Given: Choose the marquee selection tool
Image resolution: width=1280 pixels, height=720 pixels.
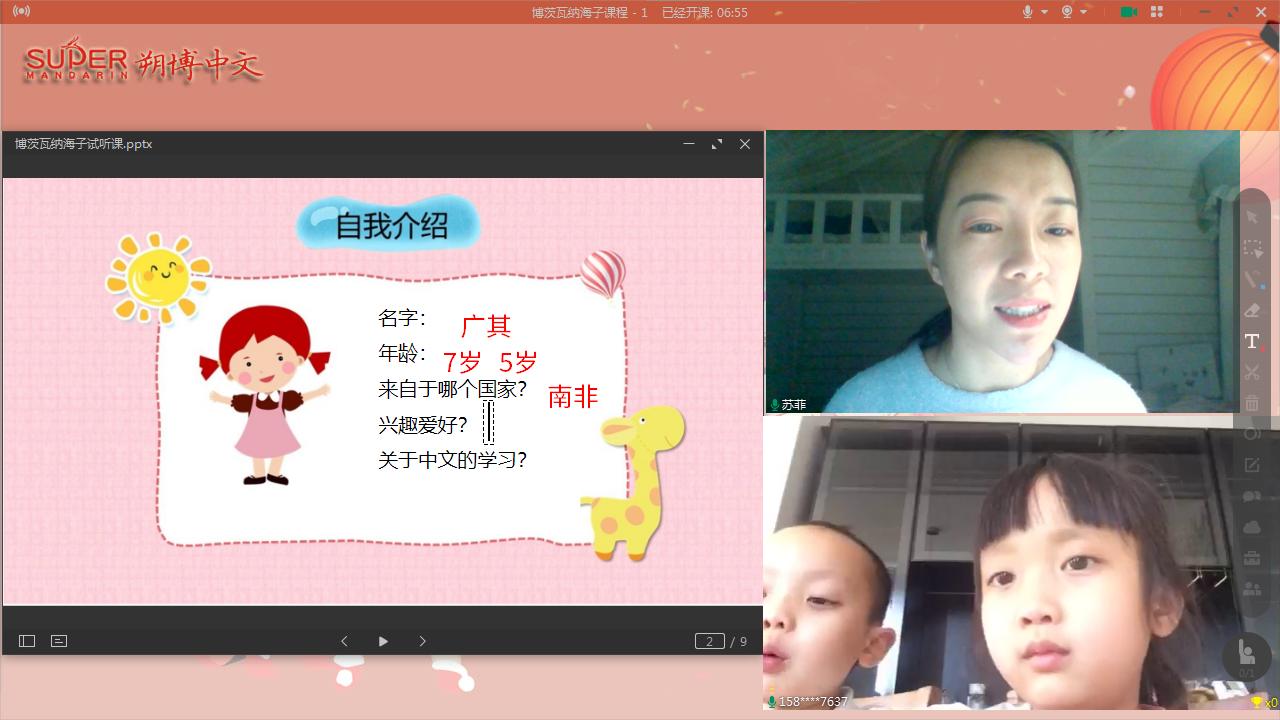Looking at the screenshot, I should (x=1252, y=248).
